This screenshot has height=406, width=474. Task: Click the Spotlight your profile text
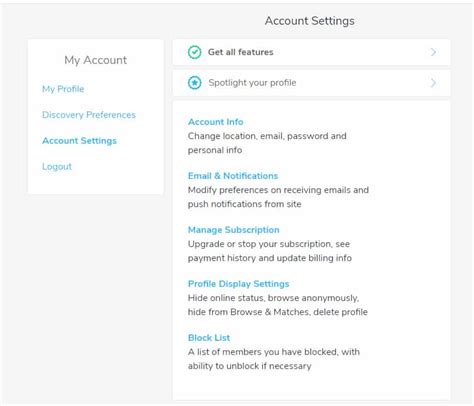click(x=252, y=83)
